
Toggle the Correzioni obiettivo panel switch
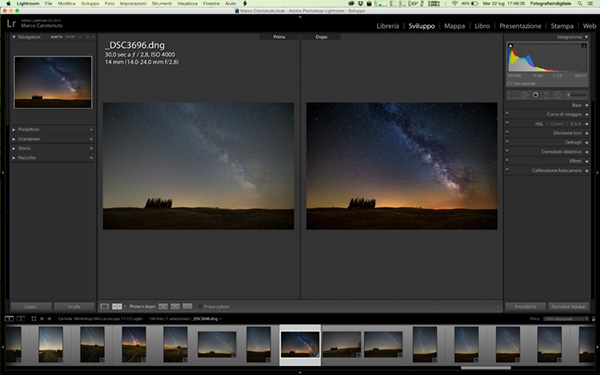507,151
